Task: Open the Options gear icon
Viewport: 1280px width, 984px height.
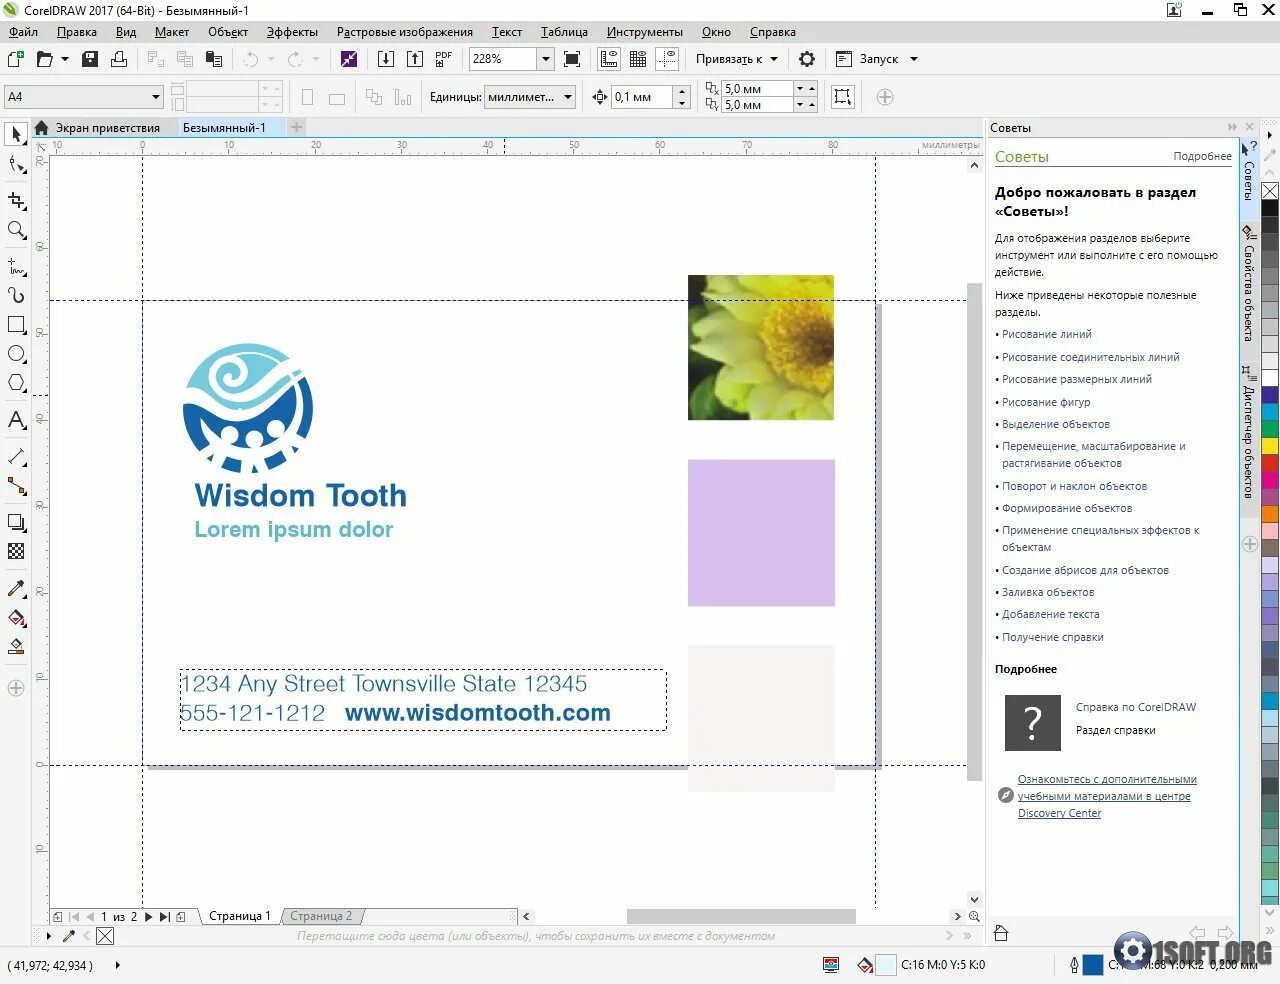Action: 807,59
